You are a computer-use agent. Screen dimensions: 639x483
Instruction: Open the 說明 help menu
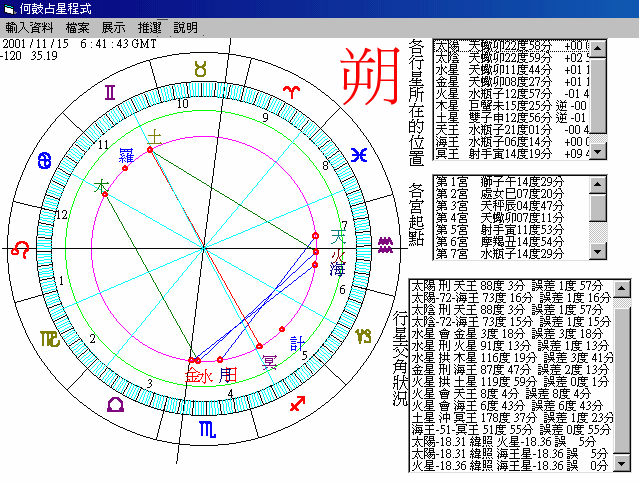point(185,27)
